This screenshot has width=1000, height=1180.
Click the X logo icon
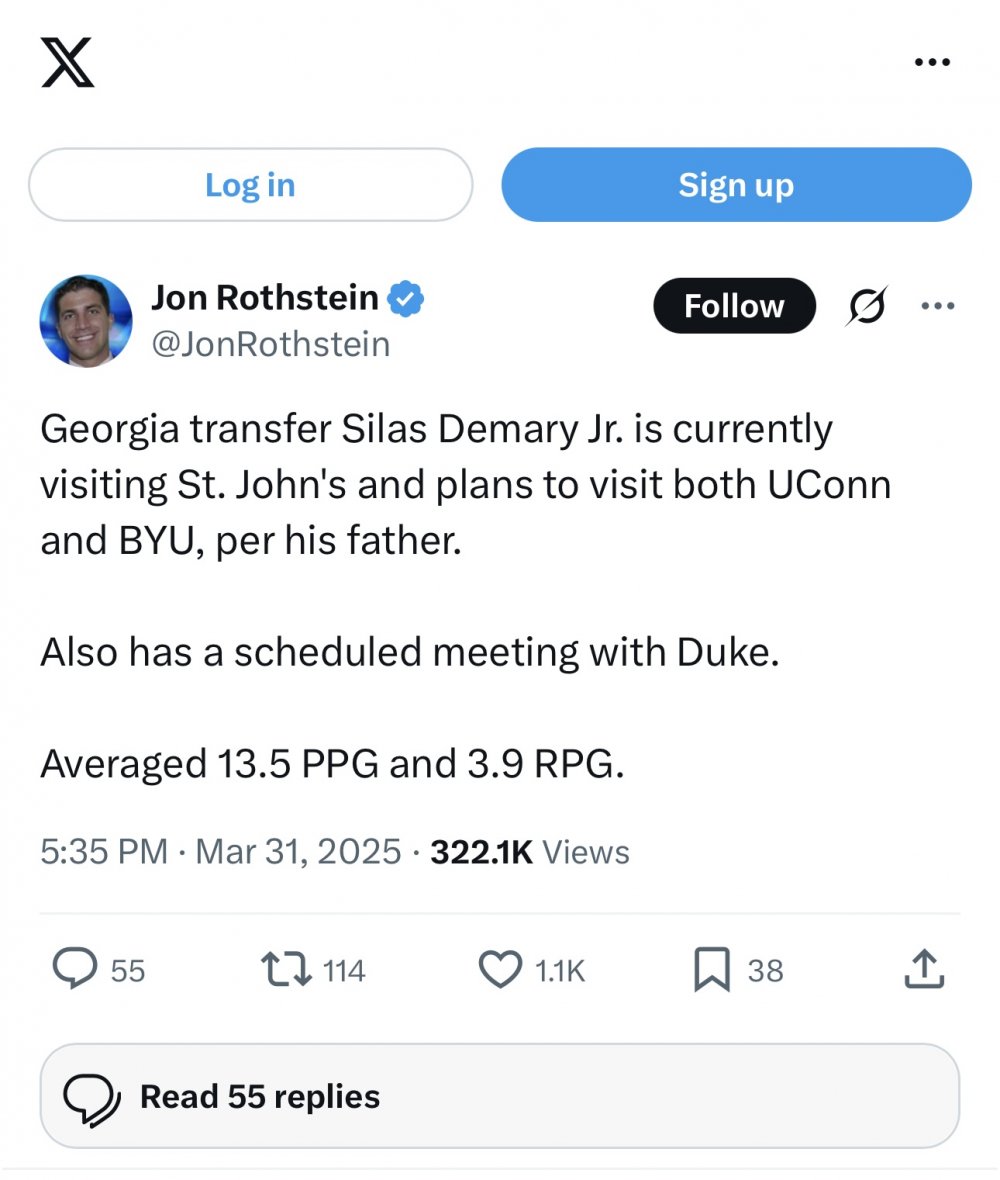[x=68, y=62]
